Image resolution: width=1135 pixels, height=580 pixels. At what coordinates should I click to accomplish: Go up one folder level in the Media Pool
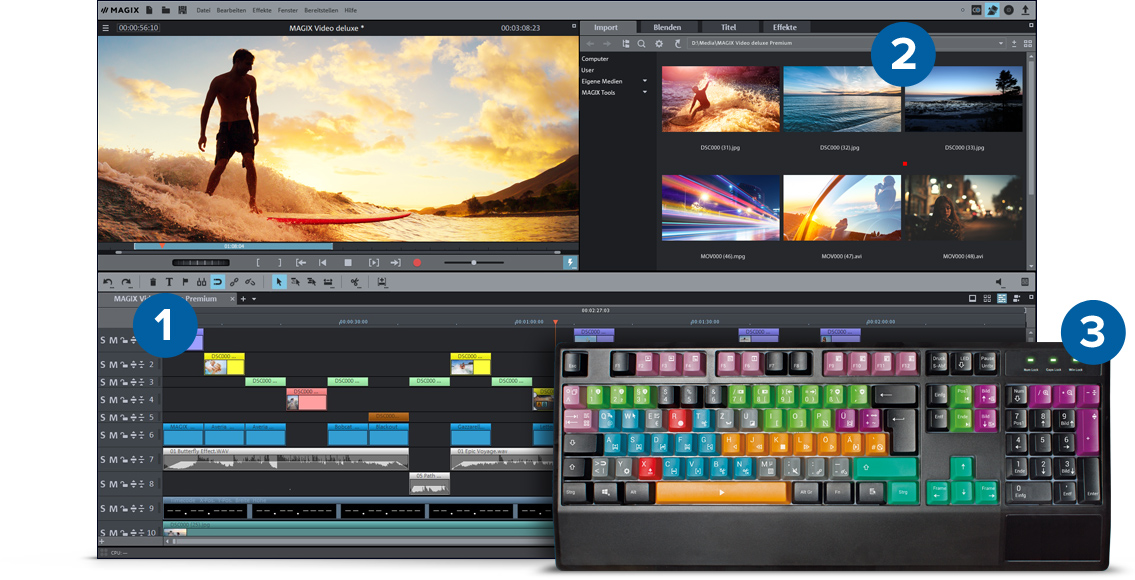click(678, 43)
